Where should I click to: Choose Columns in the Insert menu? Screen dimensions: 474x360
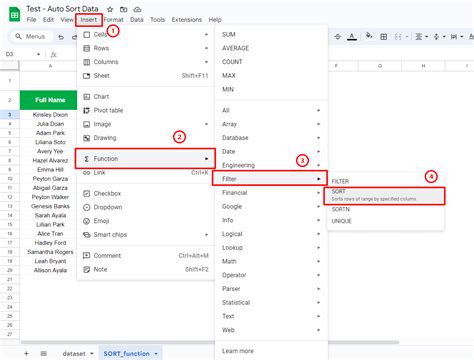click(146, 62)
